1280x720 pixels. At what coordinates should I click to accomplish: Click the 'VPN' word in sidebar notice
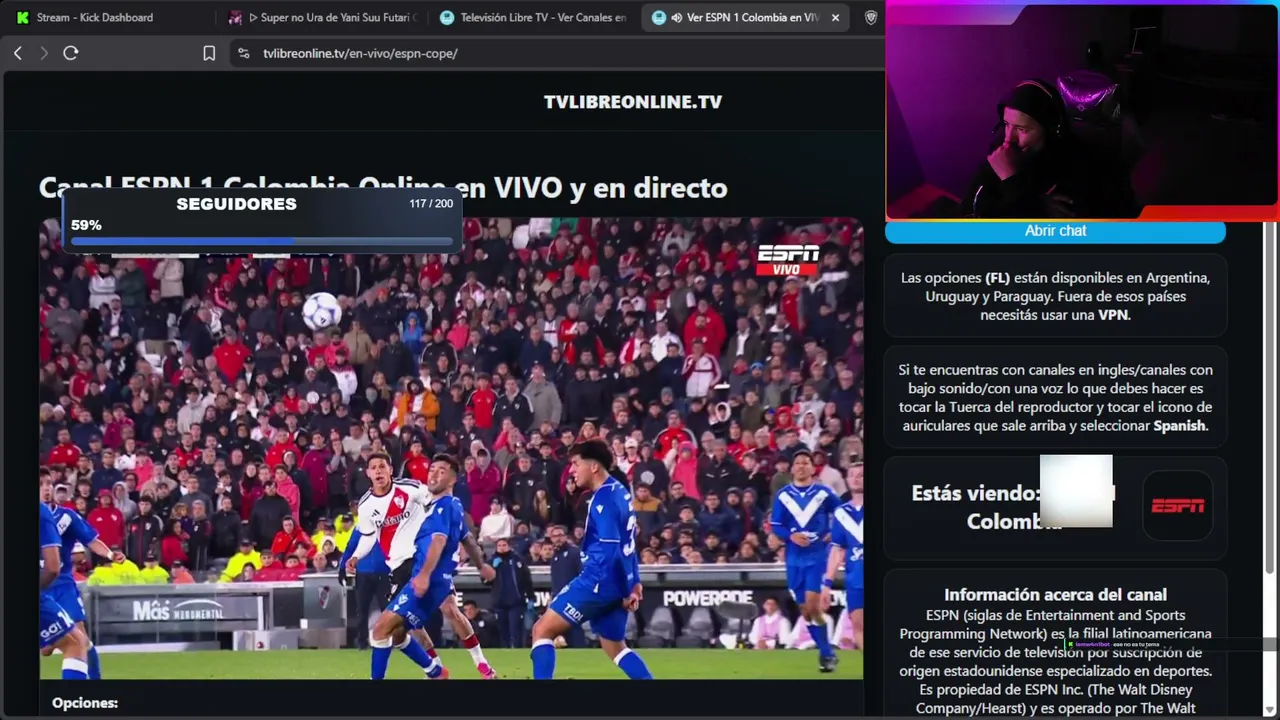(1113, 315)
